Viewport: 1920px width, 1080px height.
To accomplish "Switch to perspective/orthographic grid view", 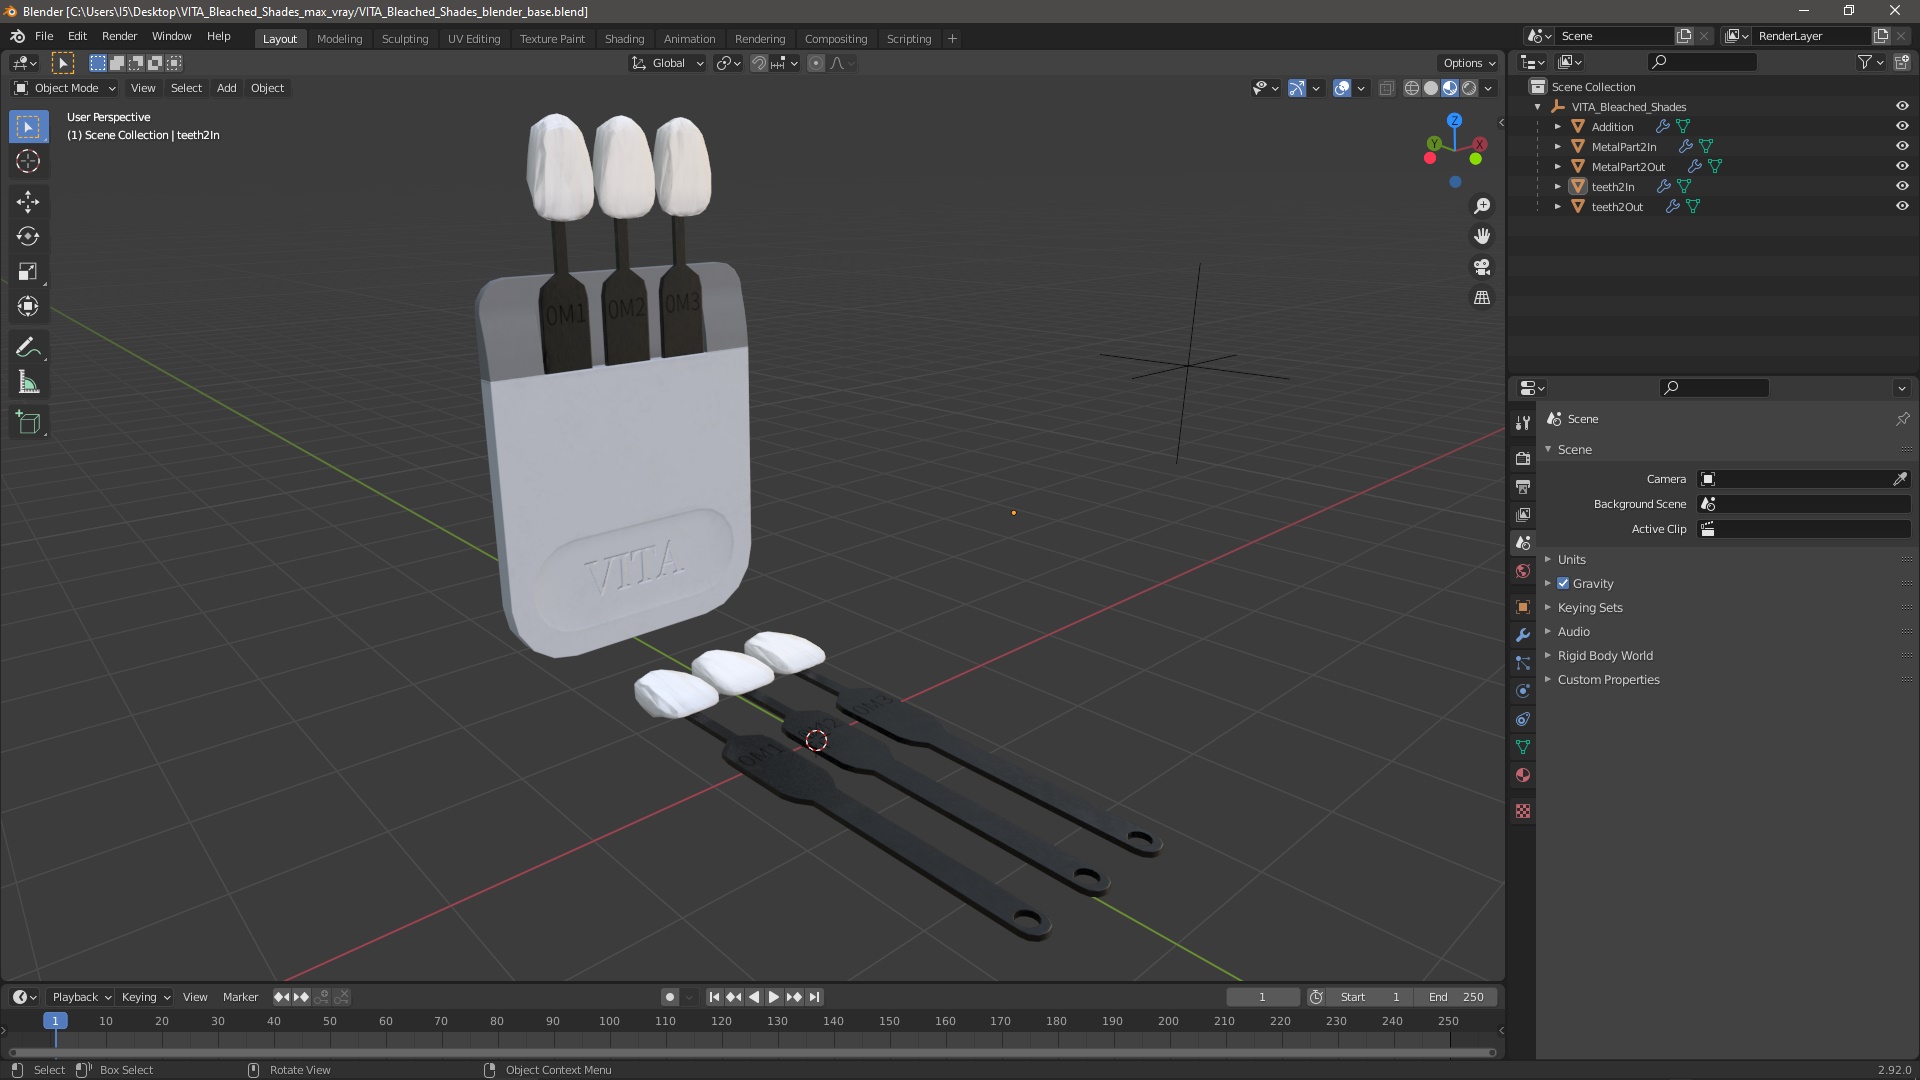I will click(1482, 298).
